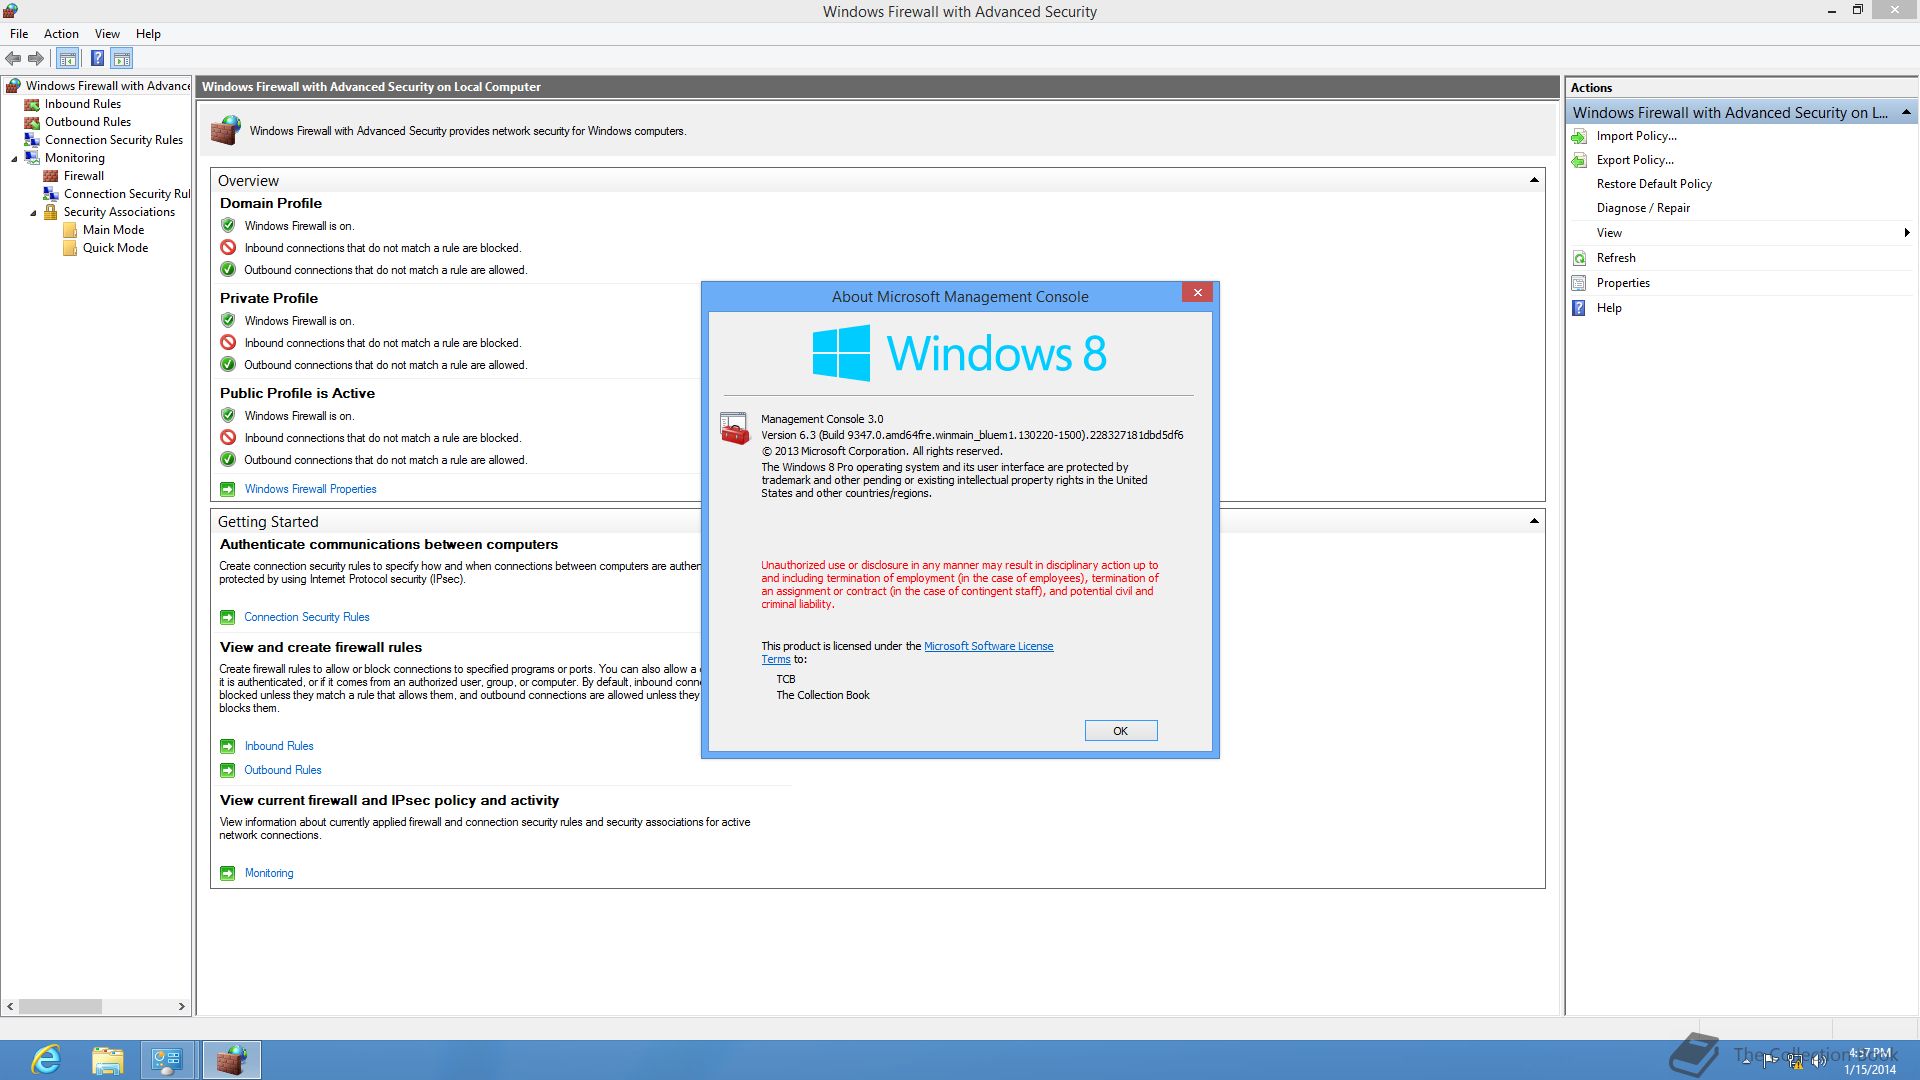The height and width of the screenshot is (1080, 1920).
Task: Choose Diagnose / Repair action
Action: pyautogui.click(x=1643, y=208)
